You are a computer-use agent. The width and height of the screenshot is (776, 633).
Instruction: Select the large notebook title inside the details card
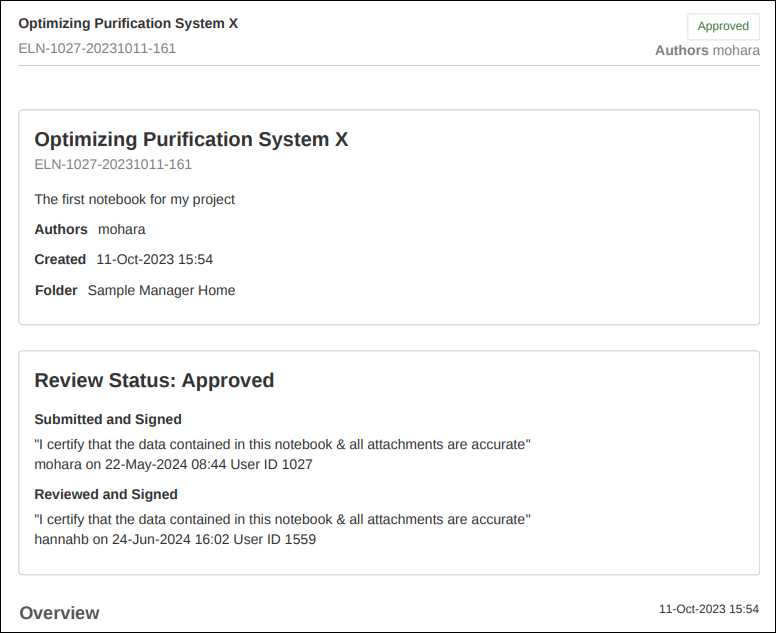[x=191, y=139]
